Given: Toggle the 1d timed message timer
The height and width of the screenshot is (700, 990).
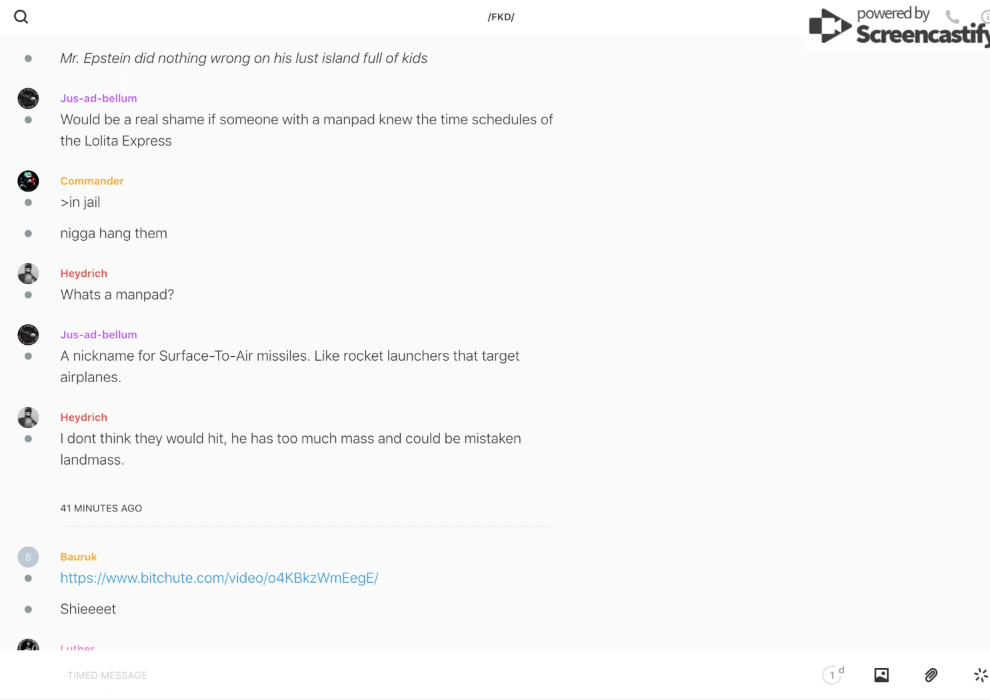Looking at the screenshot, I should [x=832, y=675].
